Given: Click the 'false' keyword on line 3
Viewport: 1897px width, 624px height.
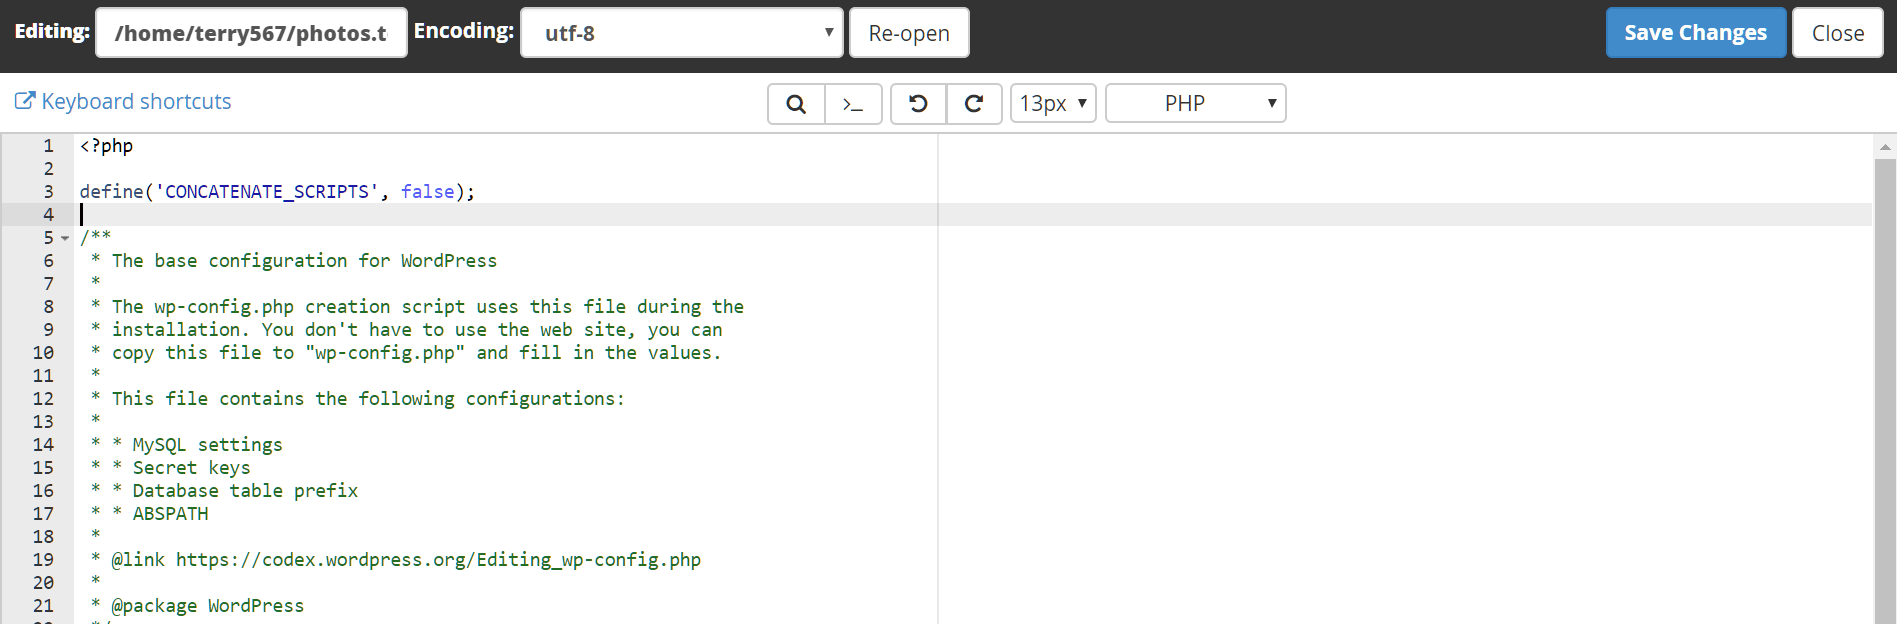Looking at the screenshot, I should (x=428, y=192).
